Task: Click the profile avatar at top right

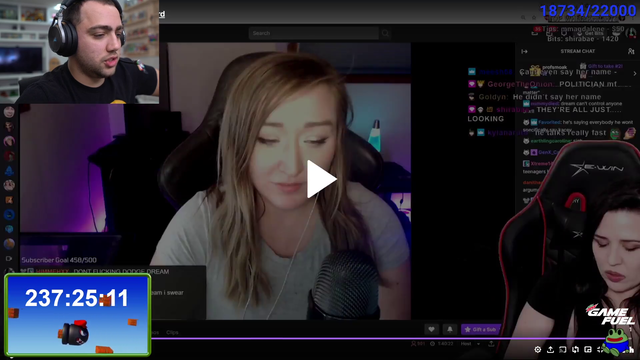Action: point(631,33)
